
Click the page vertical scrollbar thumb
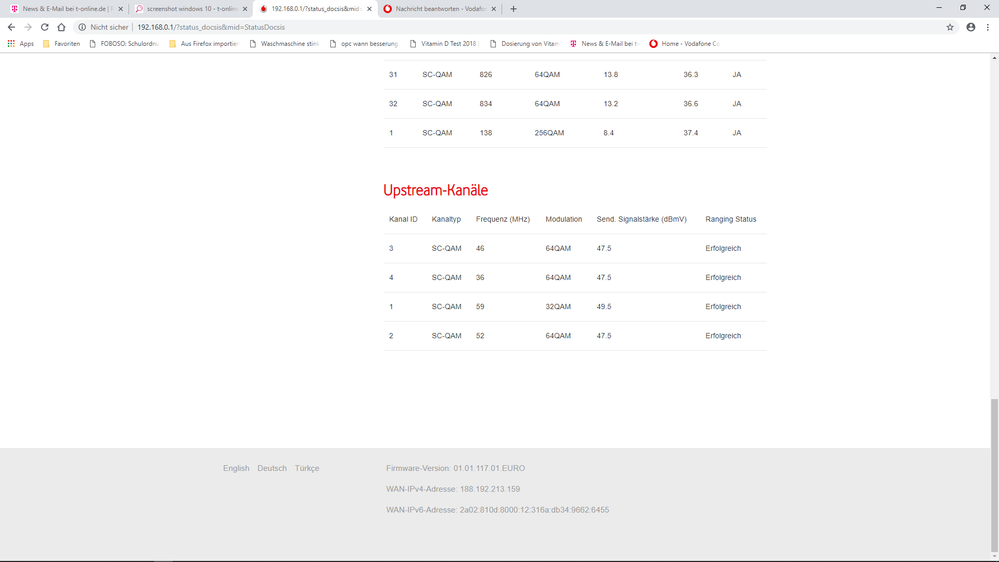pyautogui.click(x=994, y=475)
